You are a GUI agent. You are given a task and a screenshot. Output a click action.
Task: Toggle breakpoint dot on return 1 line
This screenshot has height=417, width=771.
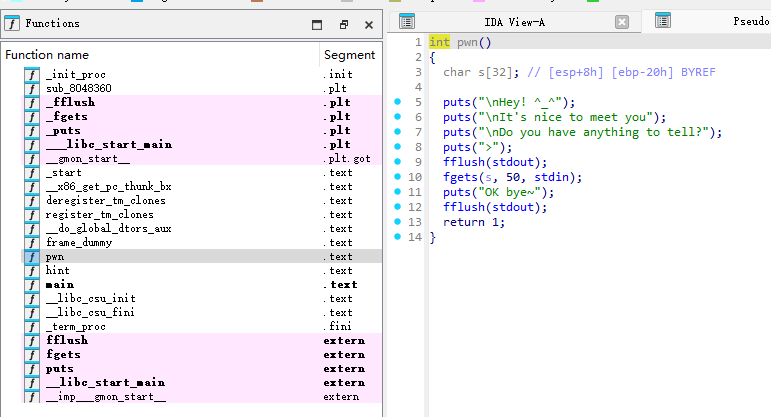[398, 222]
